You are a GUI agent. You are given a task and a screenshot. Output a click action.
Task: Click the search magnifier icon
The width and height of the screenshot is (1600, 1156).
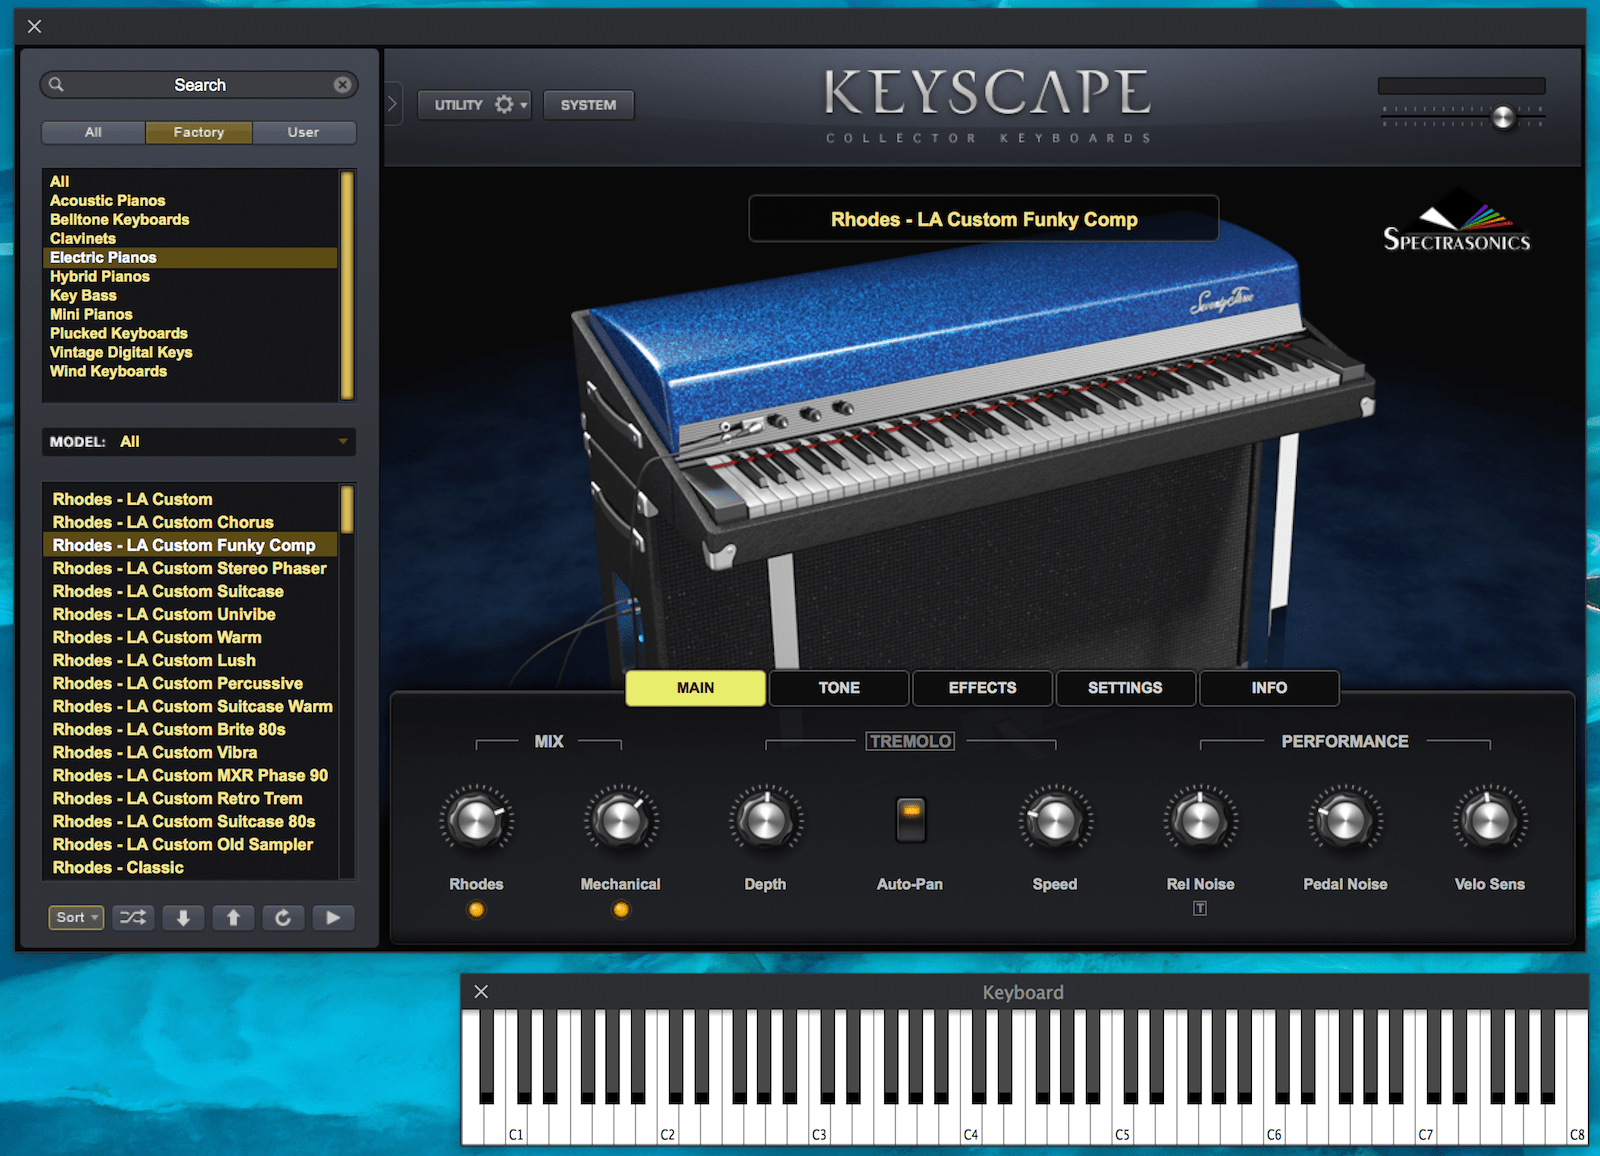point(57,85)
